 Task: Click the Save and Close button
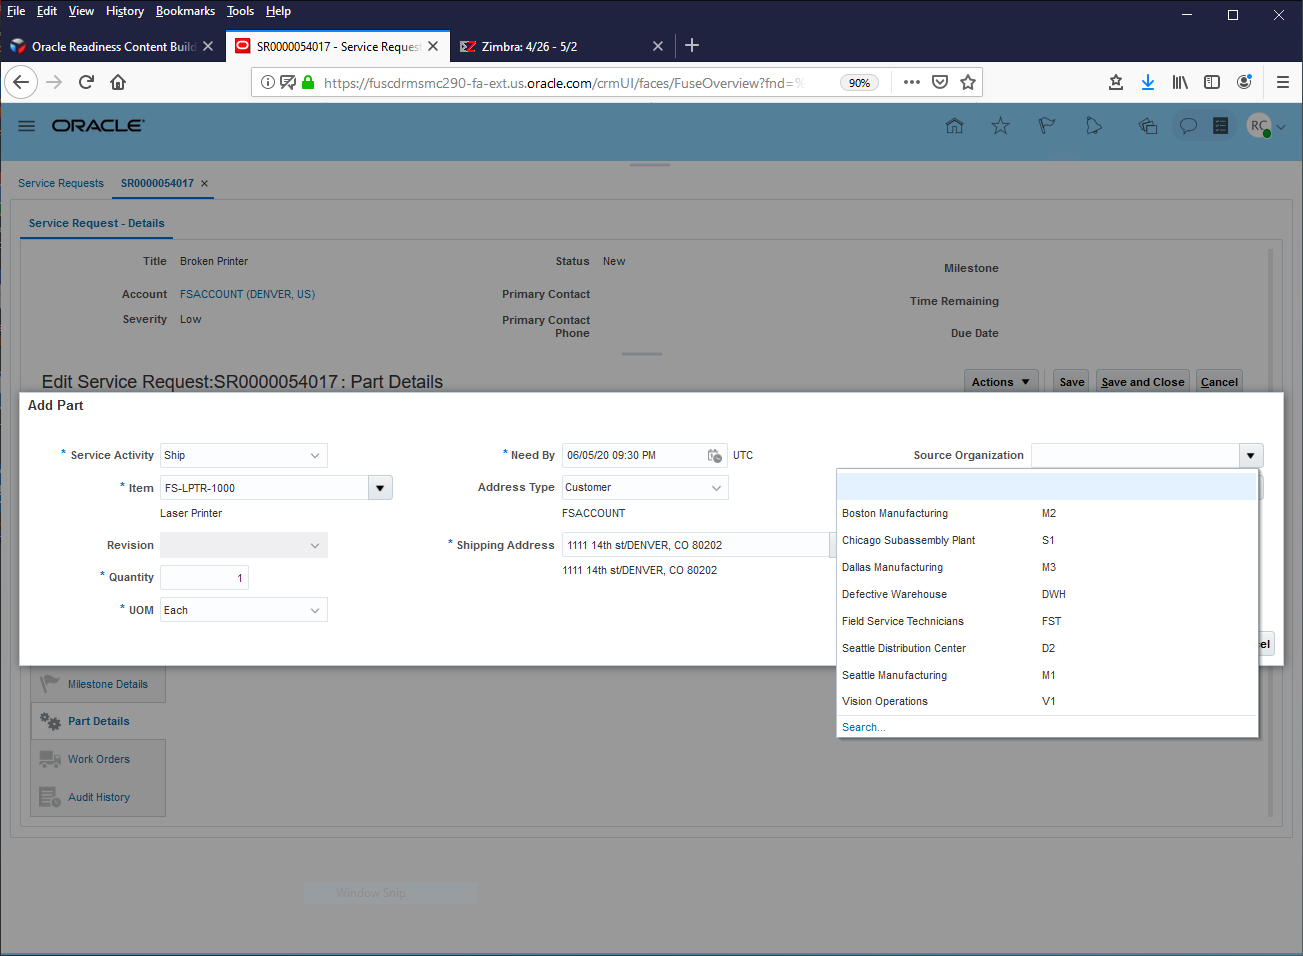(x=1142, y=382)
